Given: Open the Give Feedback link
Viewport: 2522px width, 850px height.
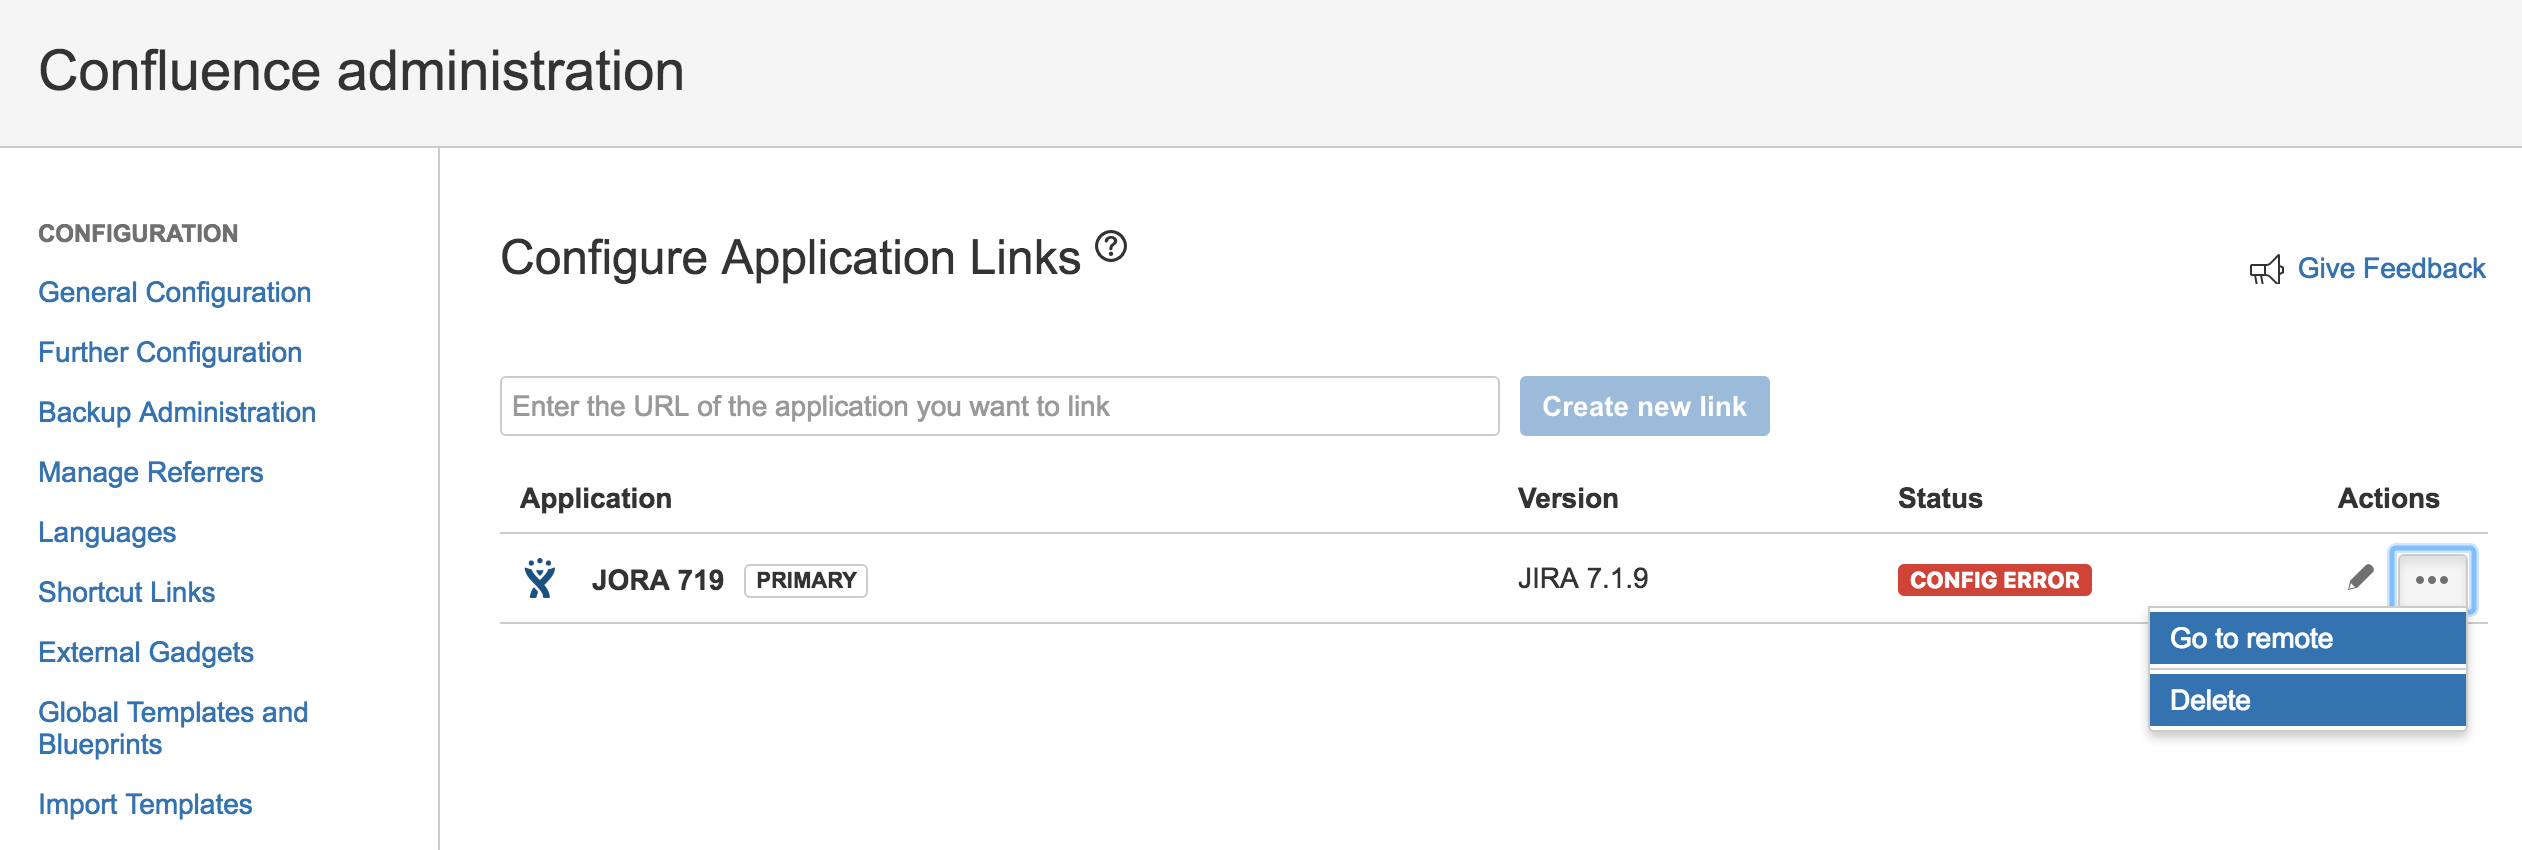Looking at the screenshot, I should tap(2390, 268).
